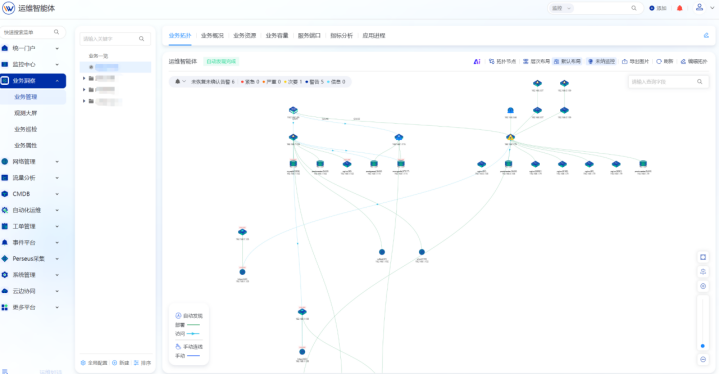Click 全局配置 at tree panel bottom
This screenshot has height=374, width=720.
coord(94,363)
